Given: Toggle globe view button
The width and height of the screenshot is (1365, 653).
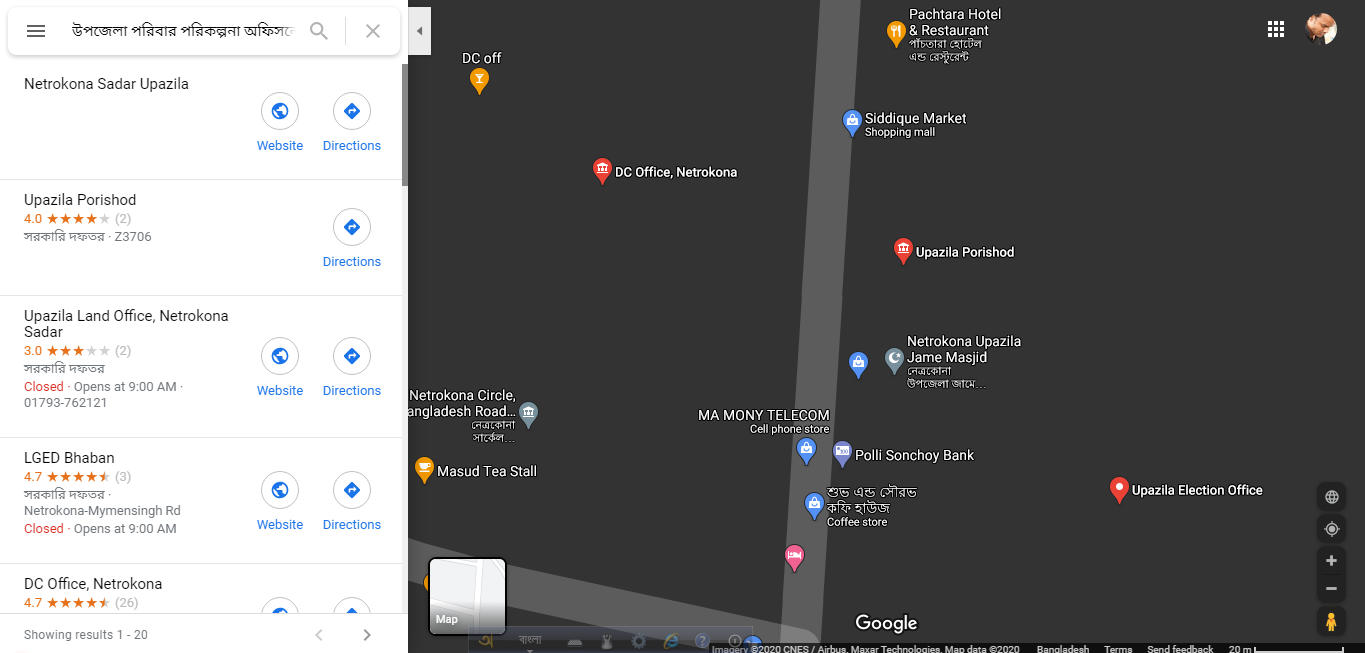Looking at the screenshot, I should [1331, 497].
